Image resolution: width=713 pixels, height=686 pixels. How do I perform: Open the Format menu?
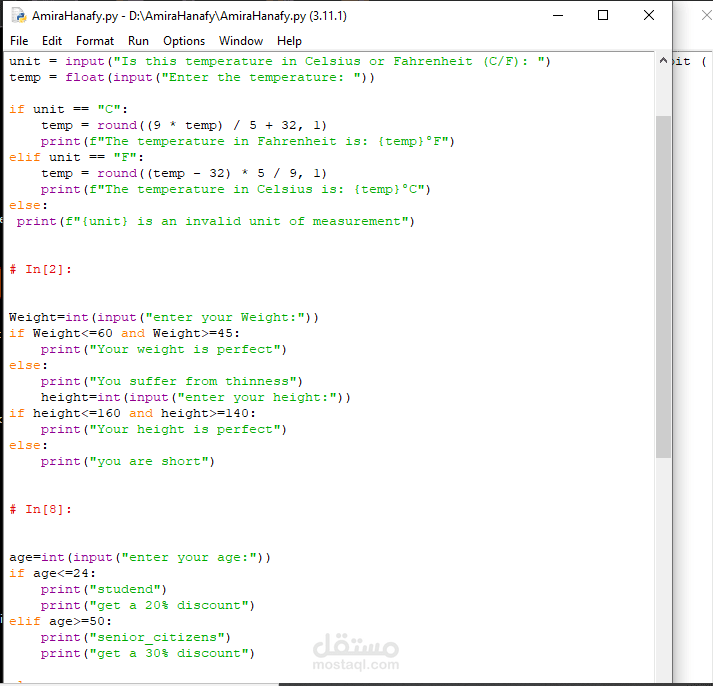point(95,41)
